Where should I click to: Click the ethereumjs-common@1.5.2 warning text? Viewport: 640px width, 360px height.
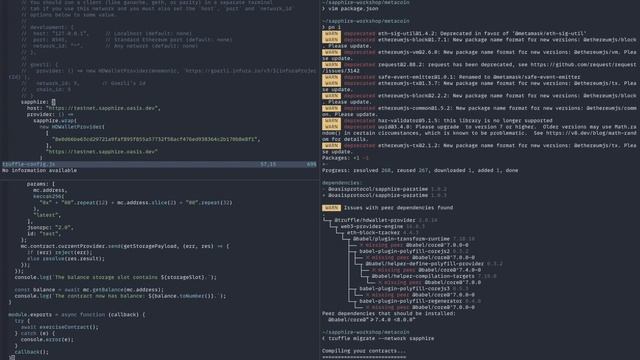coord(507,108)
